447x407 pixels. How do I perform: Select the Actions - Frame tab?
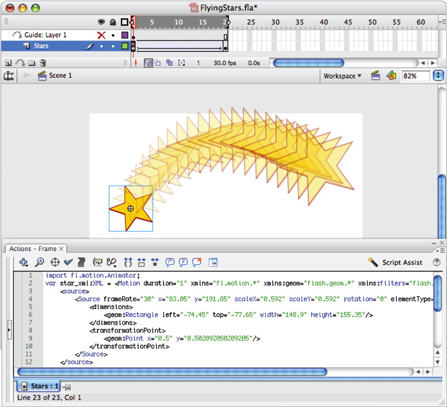coord(33,249)
